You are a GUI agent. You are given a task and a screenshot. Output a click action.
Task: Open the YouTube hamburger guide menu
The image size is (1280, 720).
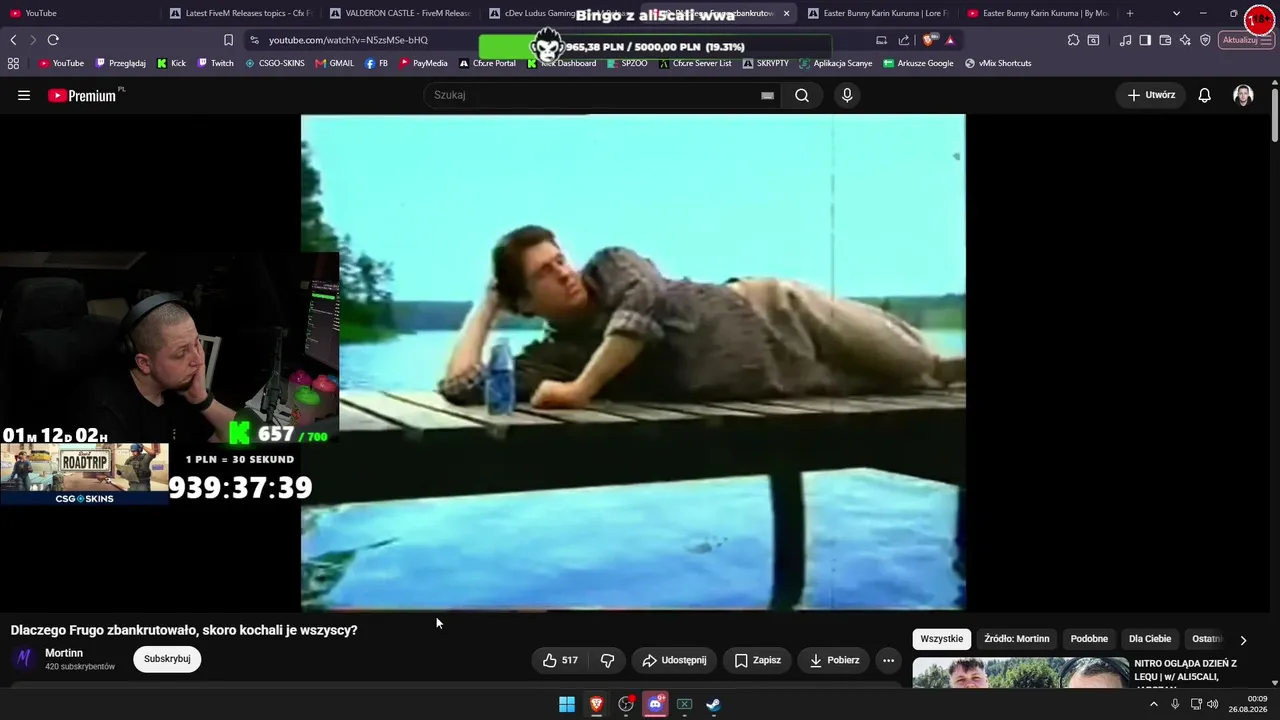[24, 95]
